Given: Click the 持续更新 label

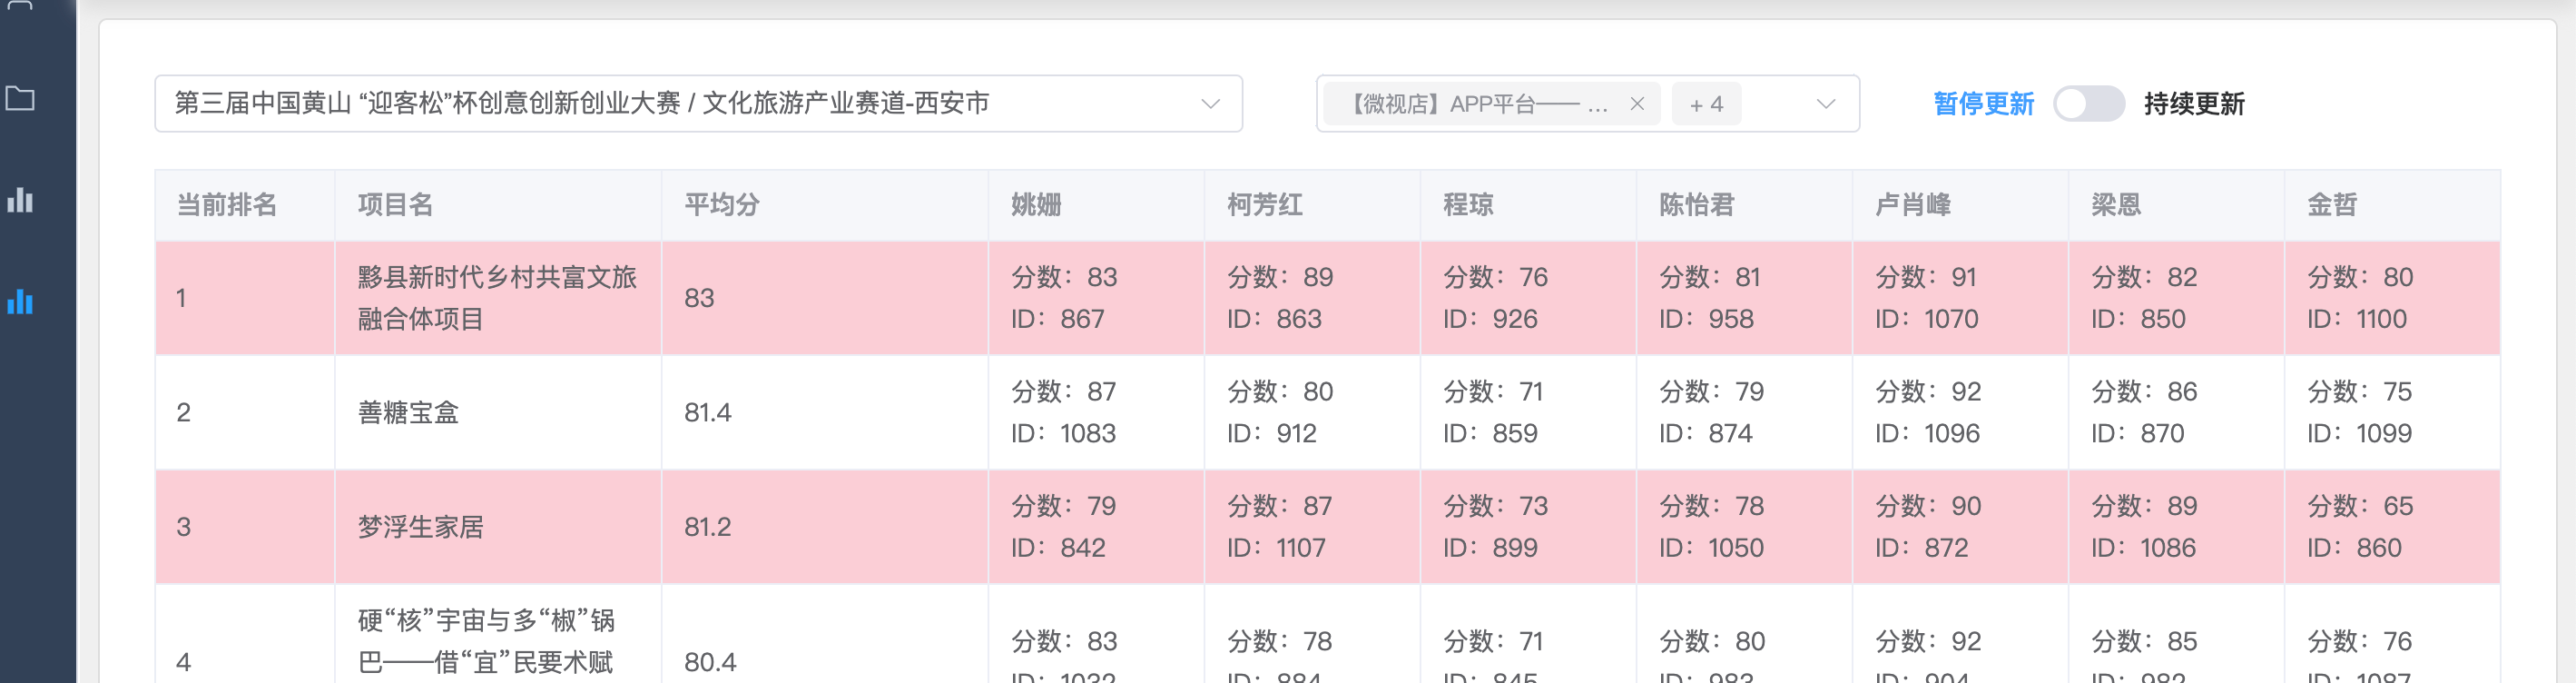Looking at the screenshot, I should pos(2194,104).
